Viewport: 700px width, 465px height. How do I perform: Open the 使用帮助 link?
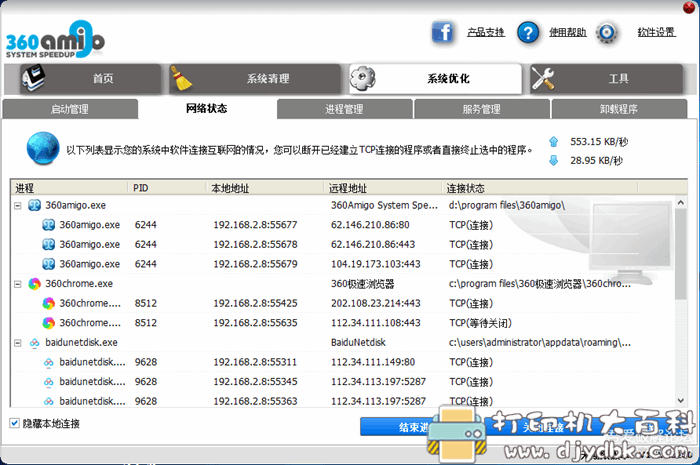567,32
